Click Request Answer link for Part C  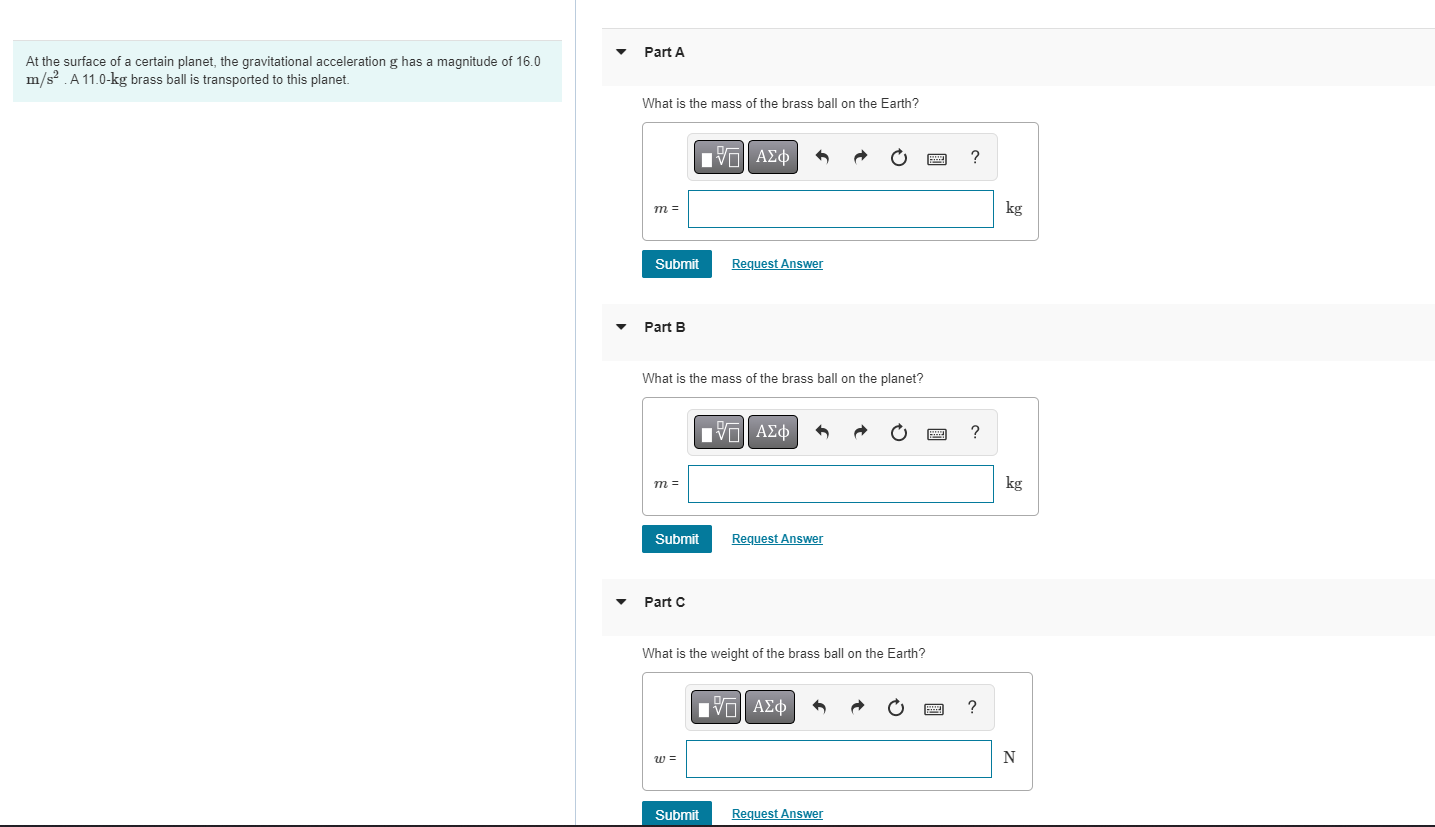point(777,814)
